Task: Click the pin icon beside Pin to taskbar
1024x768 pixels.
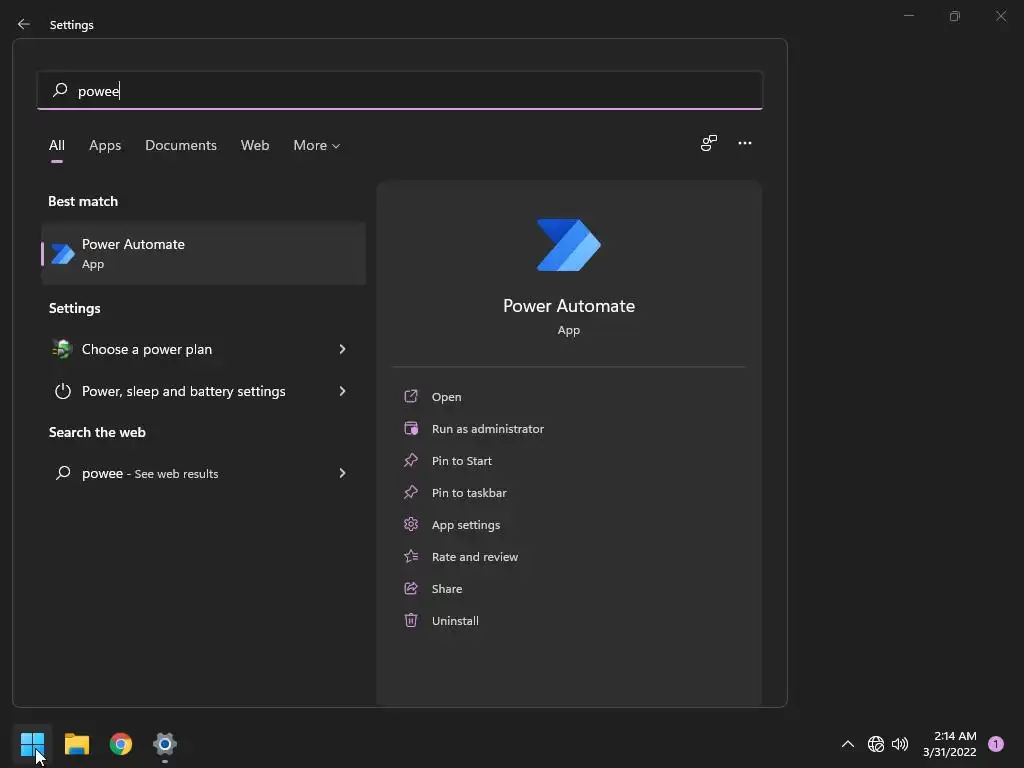Action: pos(411,492)
